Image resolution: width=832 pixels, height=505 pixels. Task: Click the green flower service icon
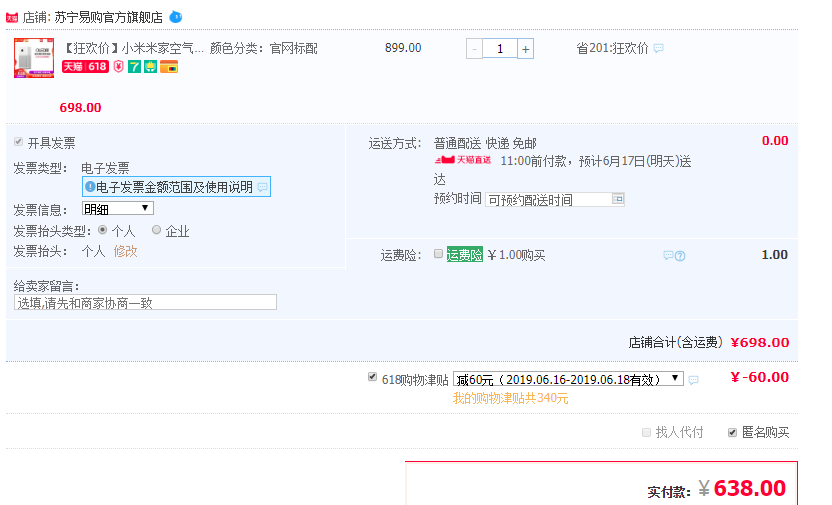151,67
